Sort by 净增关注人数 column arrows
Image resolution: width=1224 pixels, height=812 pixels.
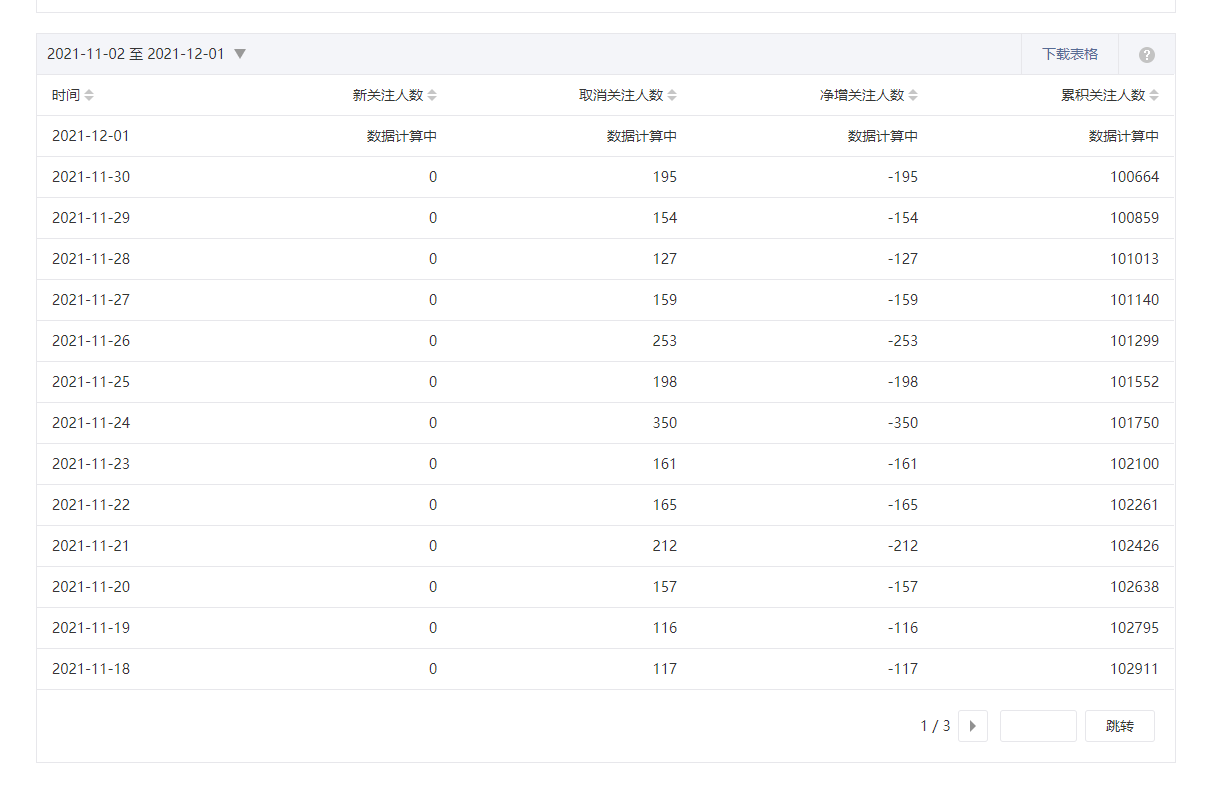(913, 96)
